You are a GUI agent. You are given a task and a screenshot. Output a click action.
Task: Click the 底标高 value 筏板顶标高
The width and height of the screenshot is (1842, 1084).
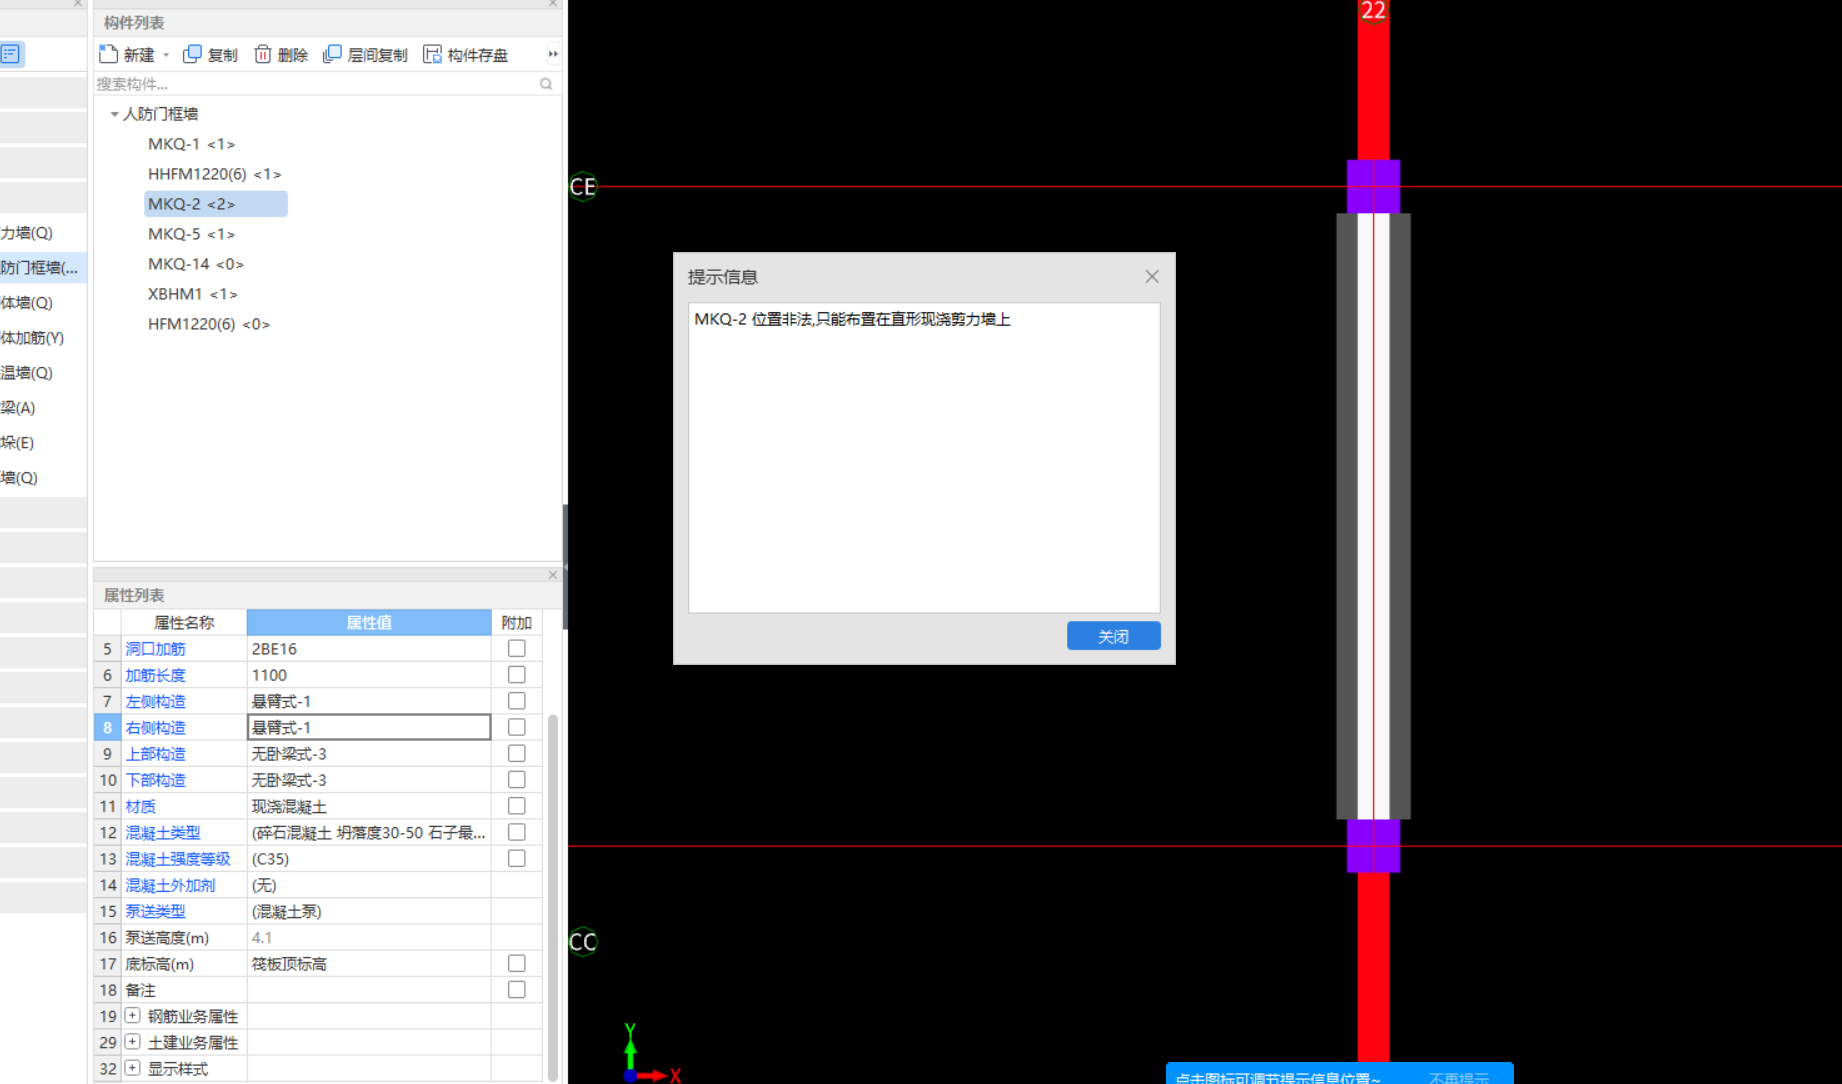(x=369, y=963)
